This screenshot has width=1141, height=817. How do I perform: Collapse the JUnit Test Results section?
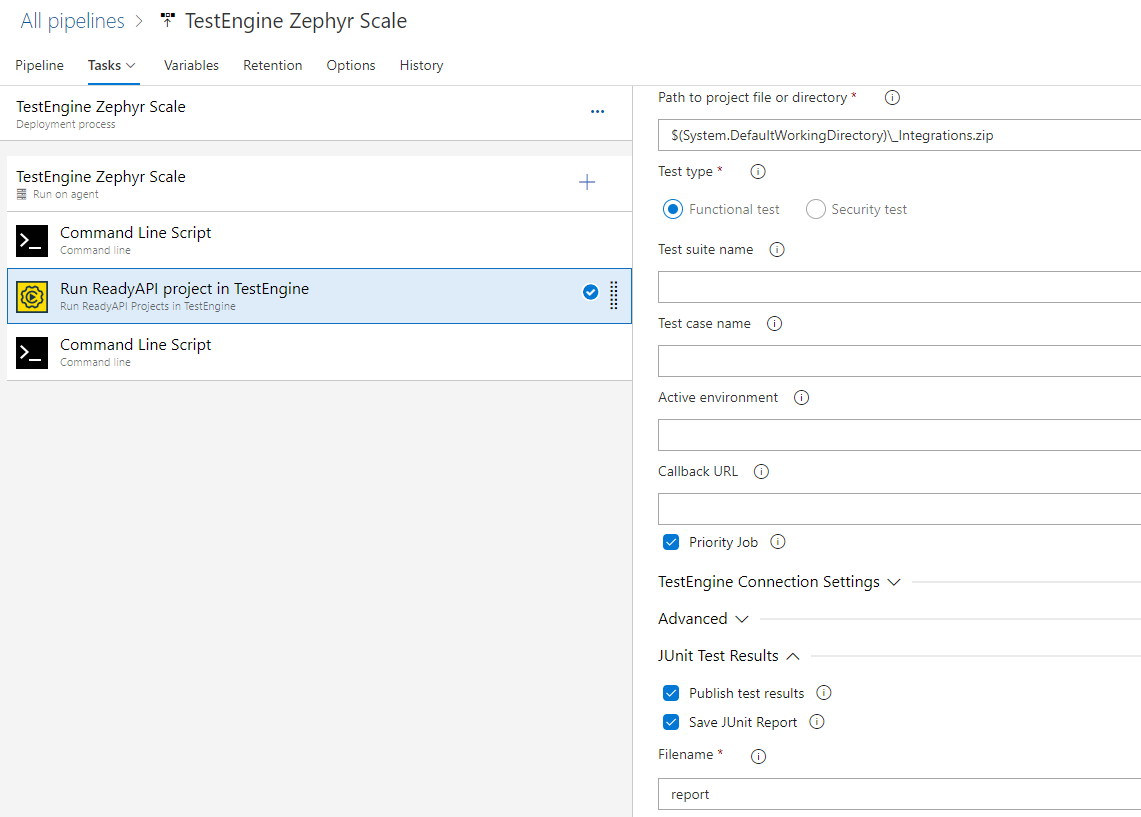pos(793,656)
